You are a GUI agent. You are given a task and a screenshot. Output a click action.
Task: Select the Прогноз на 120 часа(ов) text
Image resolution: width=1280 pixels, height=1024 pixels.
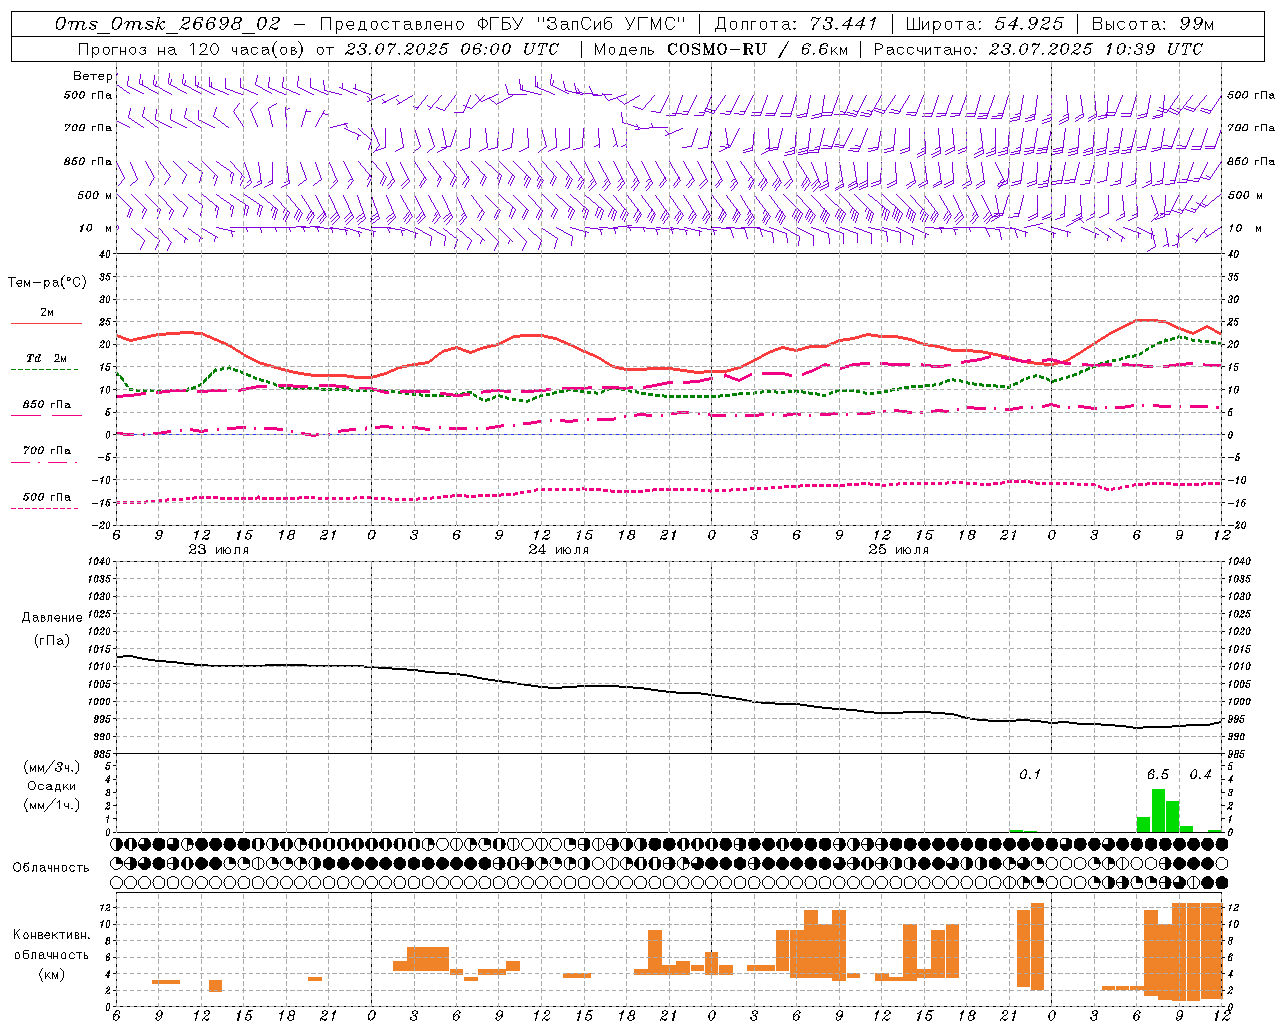[x=192, y=49]
